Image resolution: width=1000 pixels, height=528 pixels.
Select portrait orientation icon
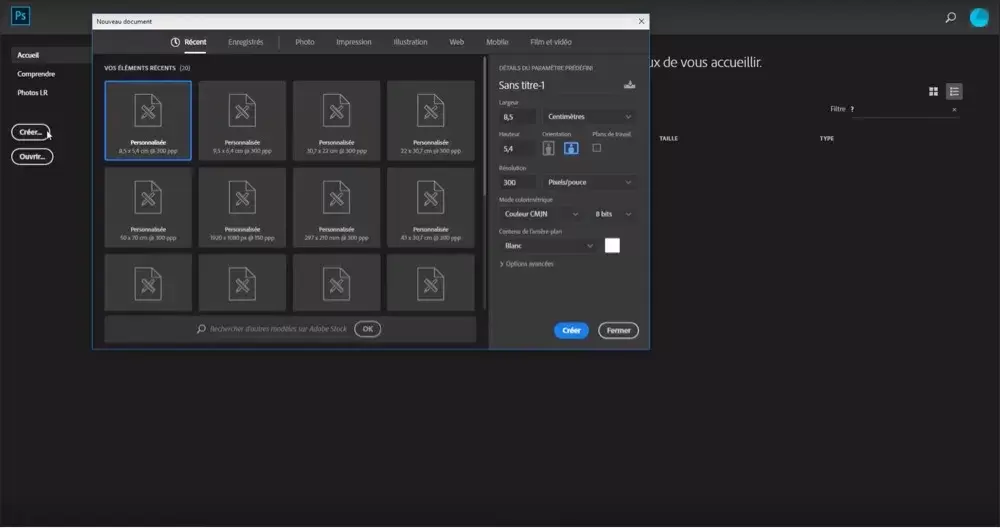pyautogui.click(x=548, y=148)
